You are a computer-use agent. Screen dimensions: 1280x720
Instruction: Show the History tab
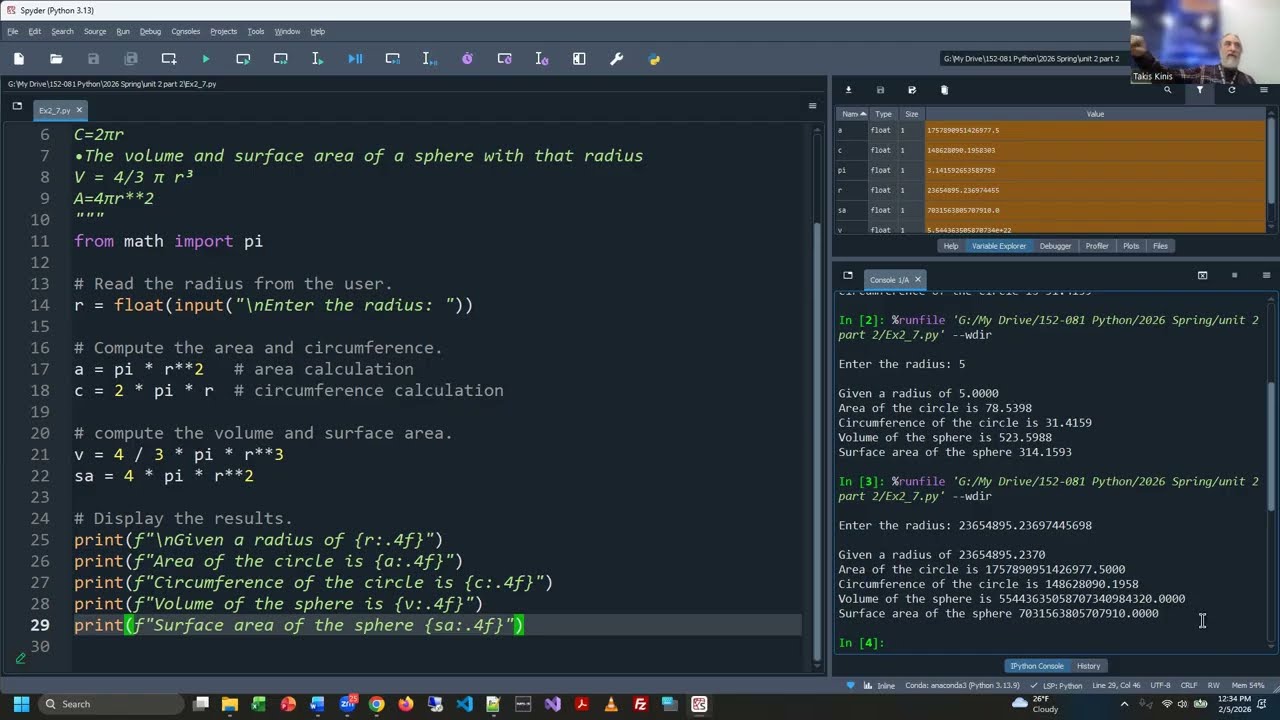tap(1088, 666)
